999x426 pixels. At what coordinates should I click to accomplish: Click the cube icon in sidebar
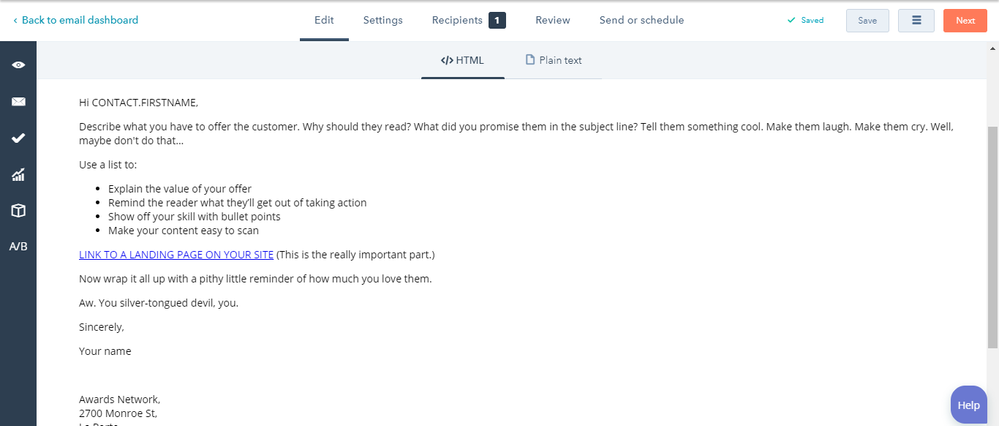[x=18, y=211]
